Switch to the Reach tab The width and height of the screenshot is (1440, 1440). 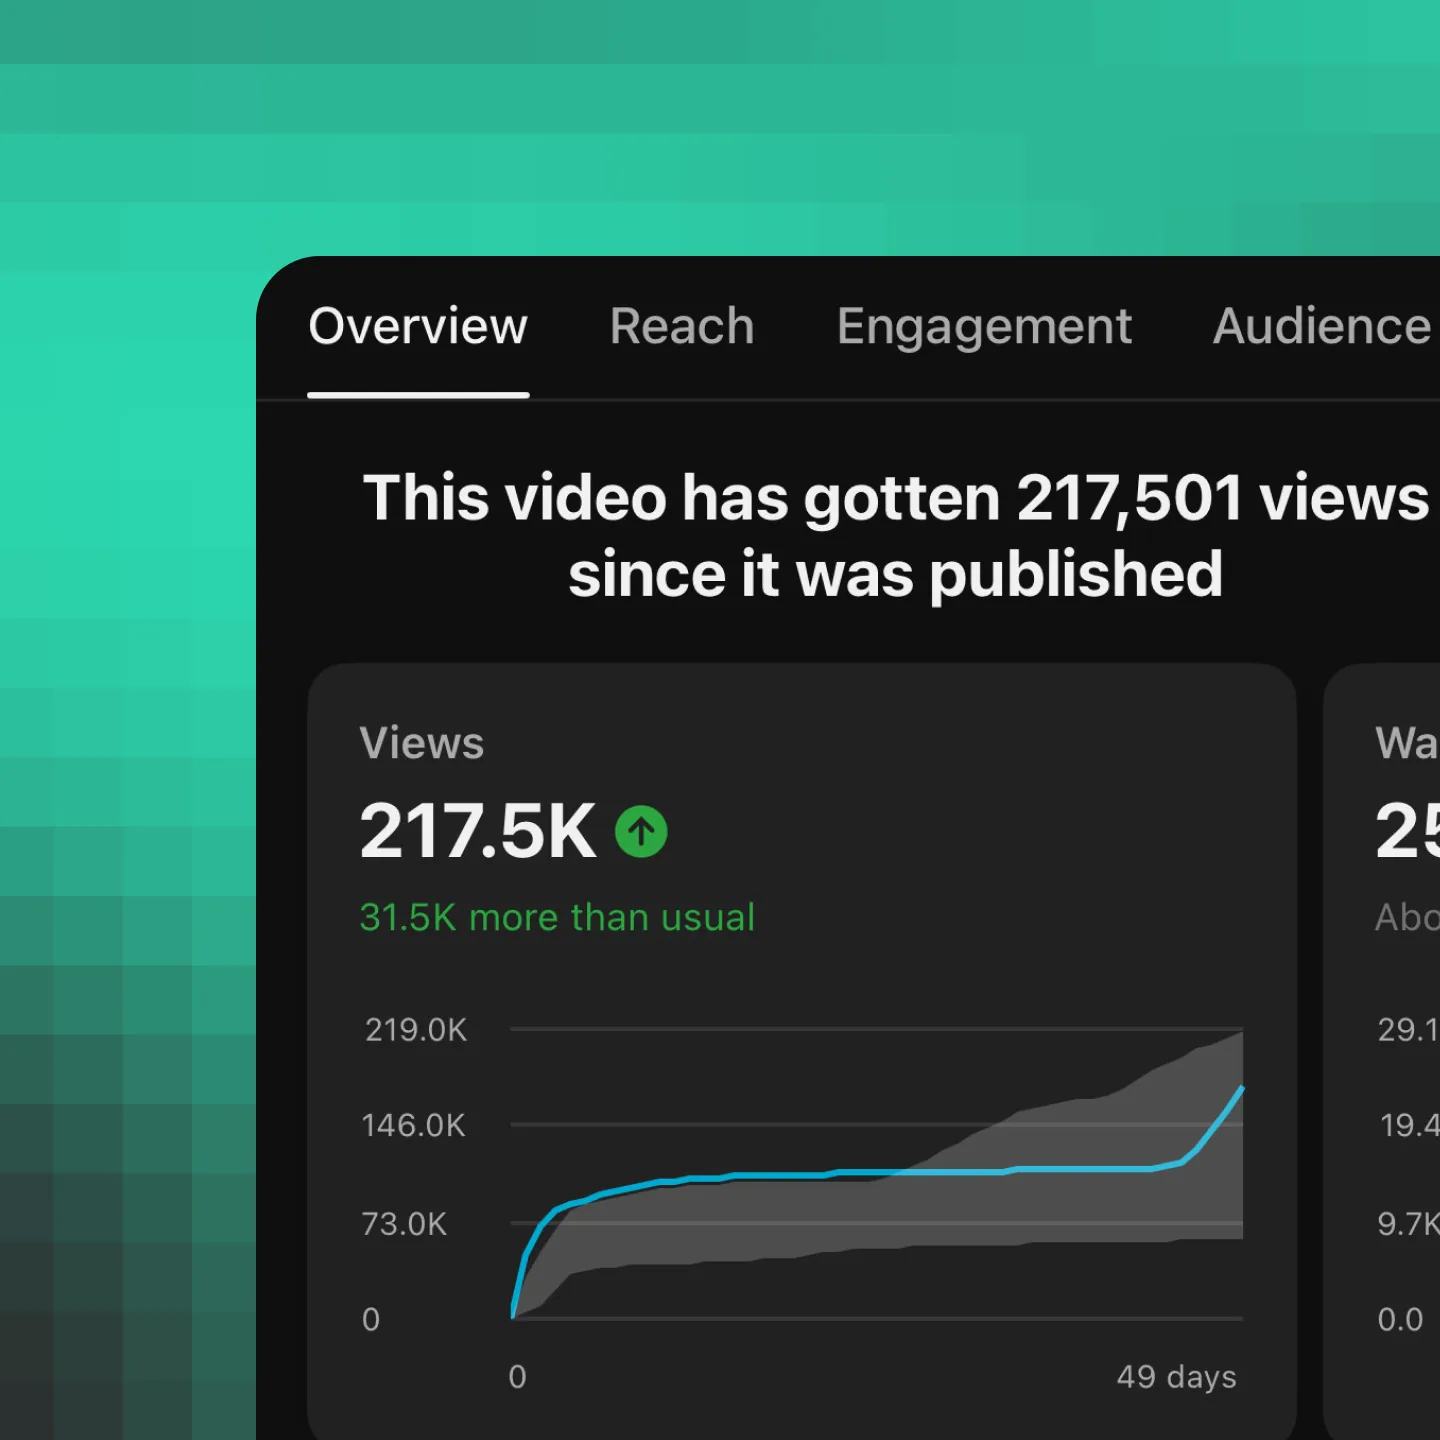coord(682,327)
